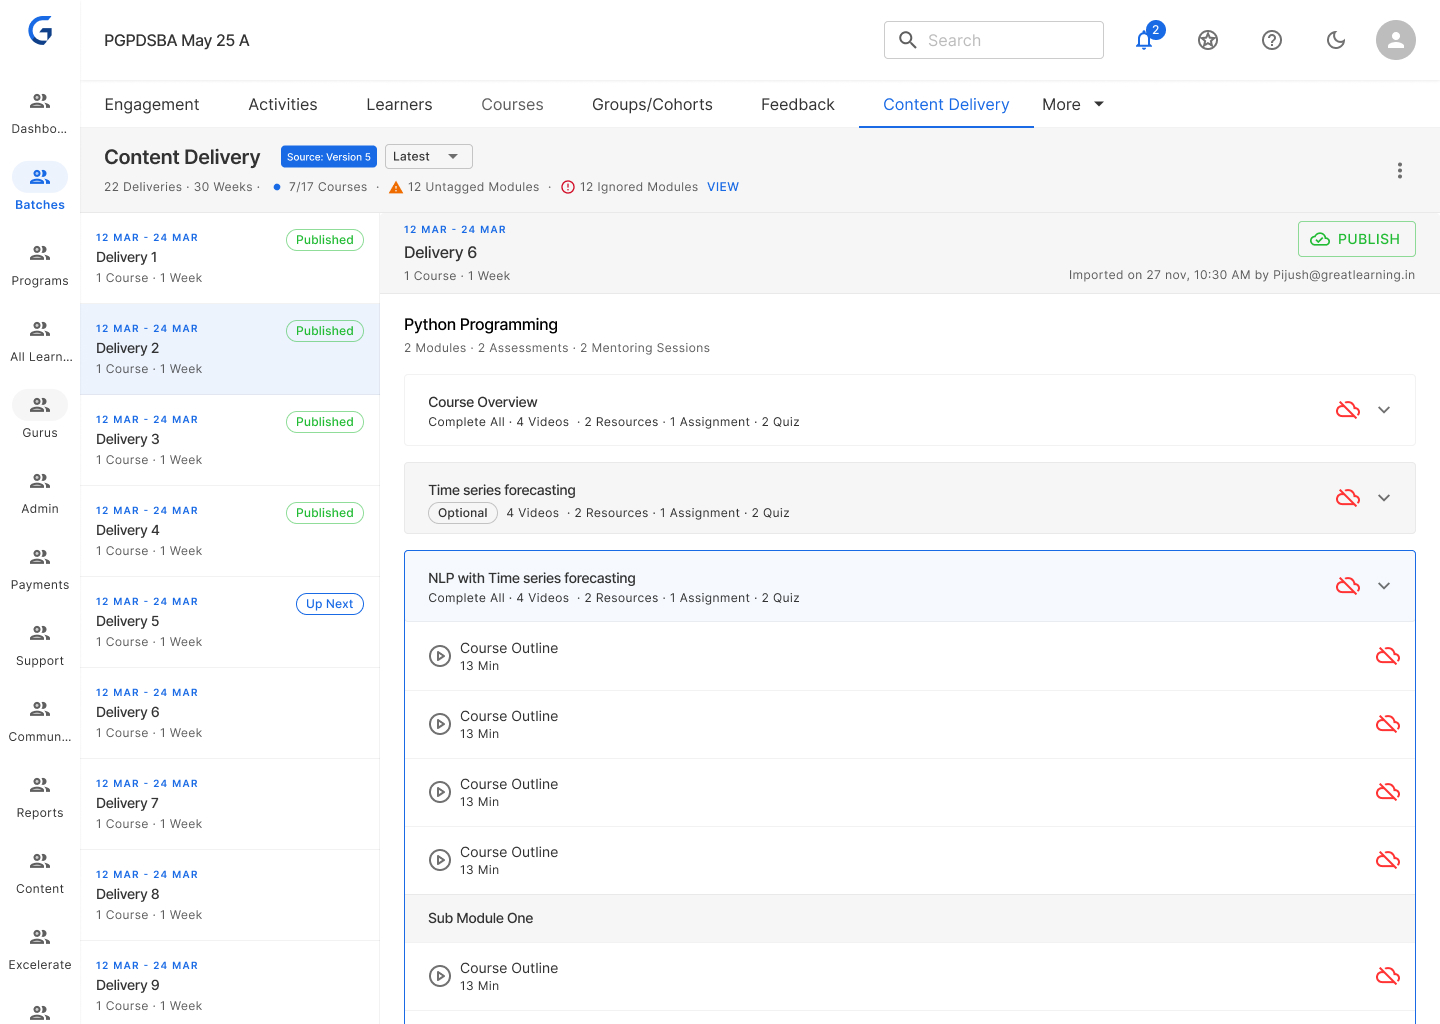Play the second Course Outline video icon

(440, 724)
